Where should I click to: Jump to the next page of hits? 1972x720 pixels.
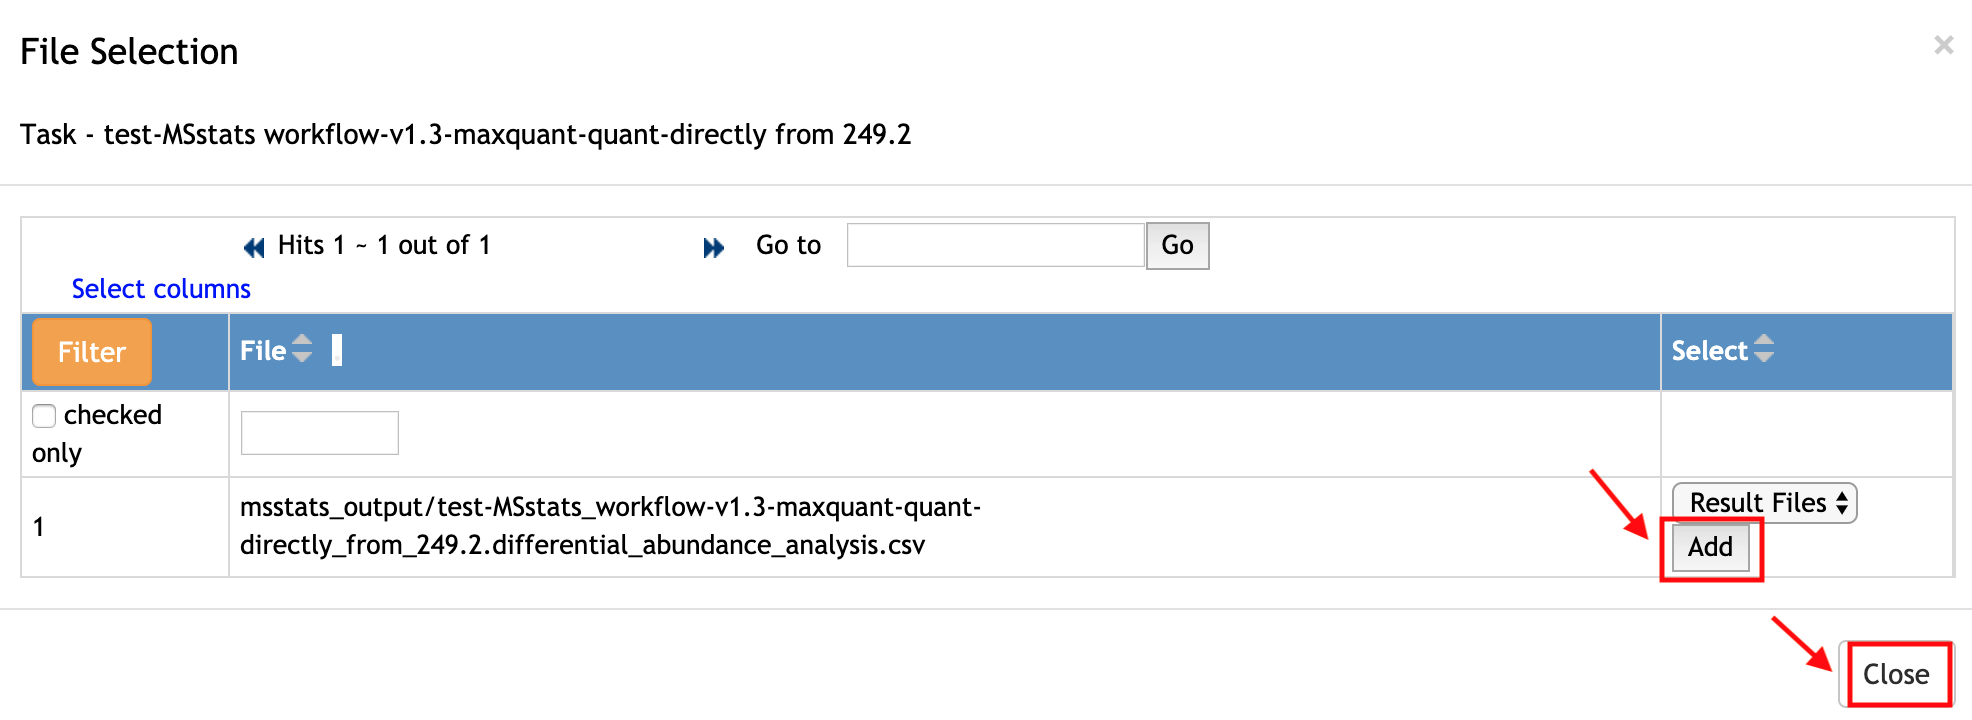coord(713,247)
